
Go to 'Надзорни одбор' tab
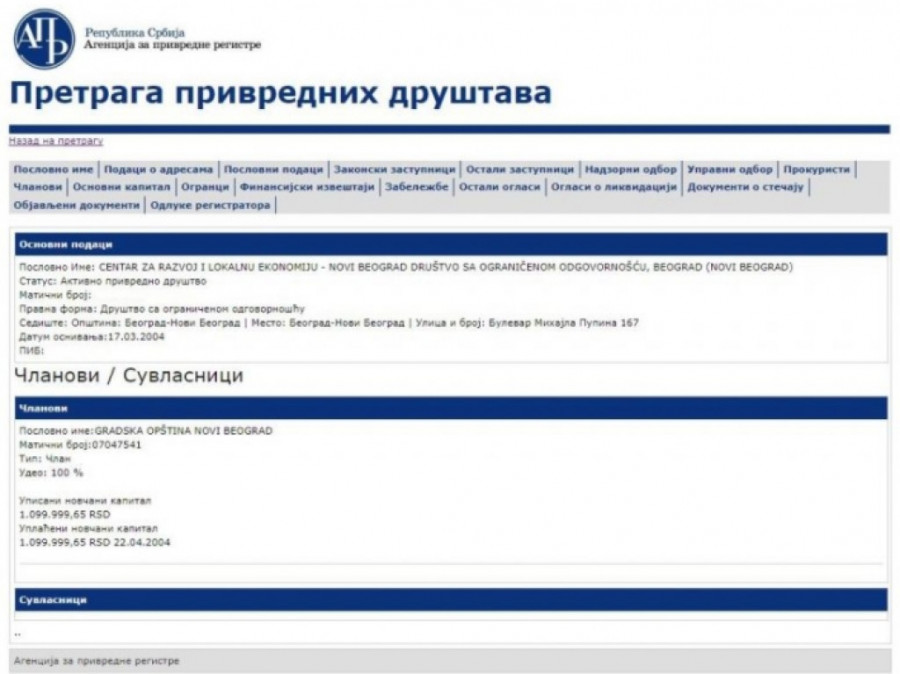631,169
